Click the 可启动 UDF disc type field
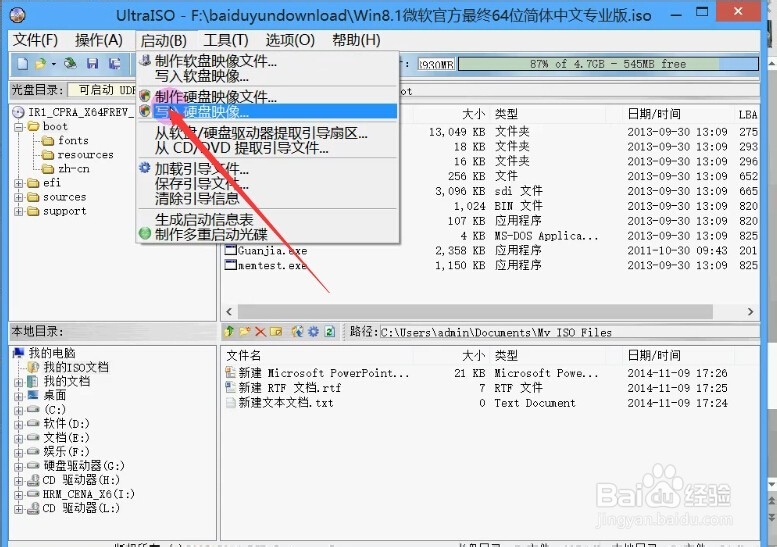Image resolution: width=777 pixels, height=547 pixels. click(x=102, y=90)
